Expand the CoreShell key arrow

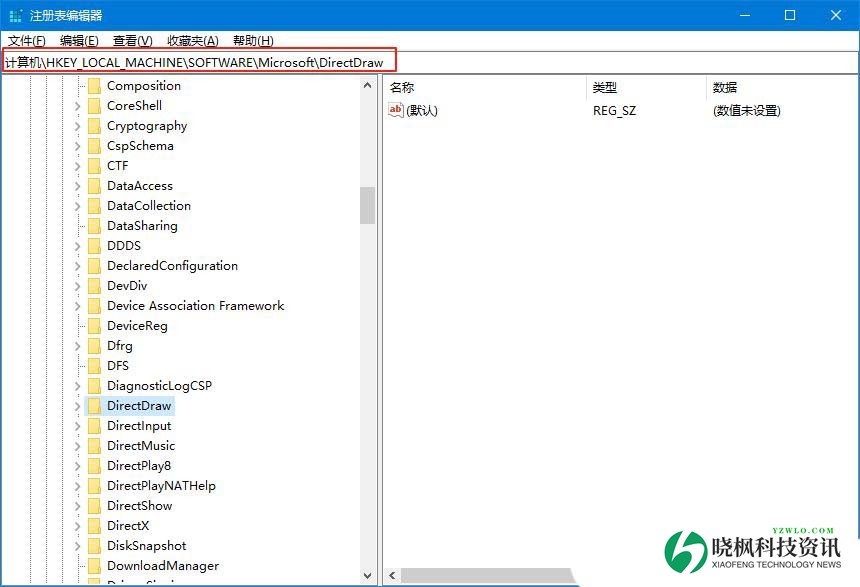(78, 106)
